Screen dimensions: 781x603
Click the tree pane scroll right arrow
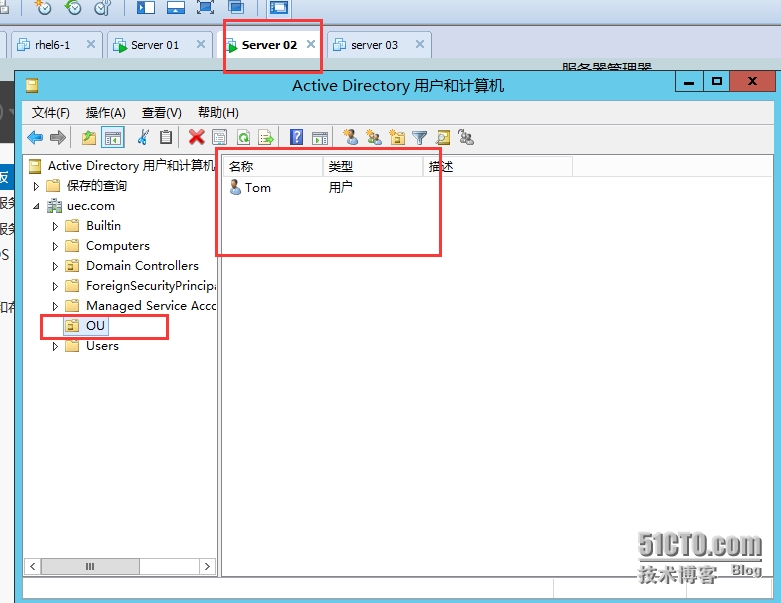pyautogui.click(x=207, y=566)
